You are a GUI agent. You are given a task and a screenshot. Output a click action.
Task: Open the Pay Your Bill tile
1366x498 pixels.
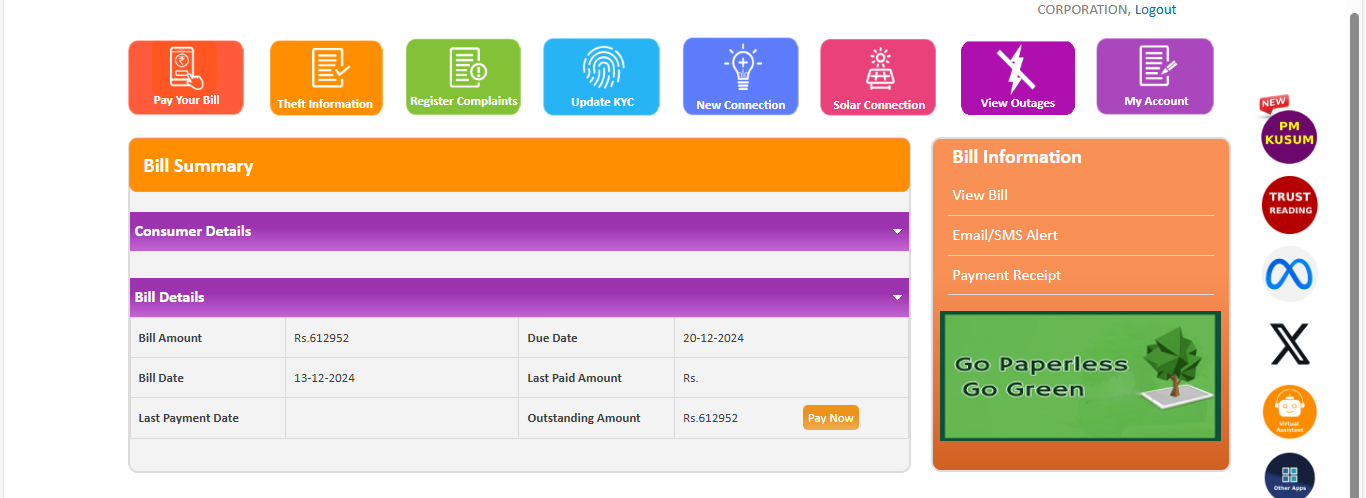tap(186, 78)
